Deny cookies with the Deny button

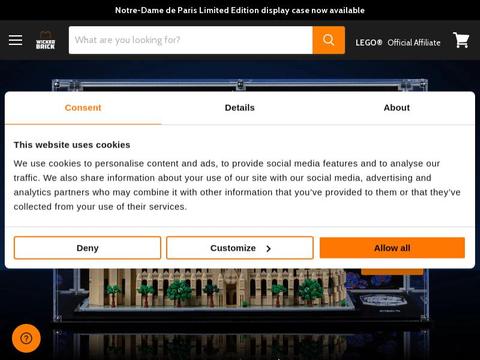[x=87, y=248]
